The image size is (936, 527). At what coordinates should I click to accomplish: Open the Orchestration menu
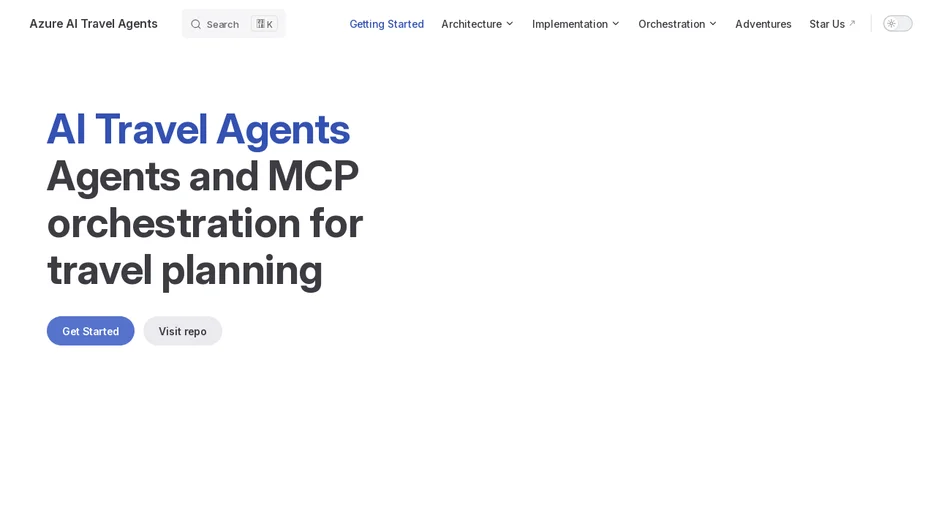tap(678, 24)
